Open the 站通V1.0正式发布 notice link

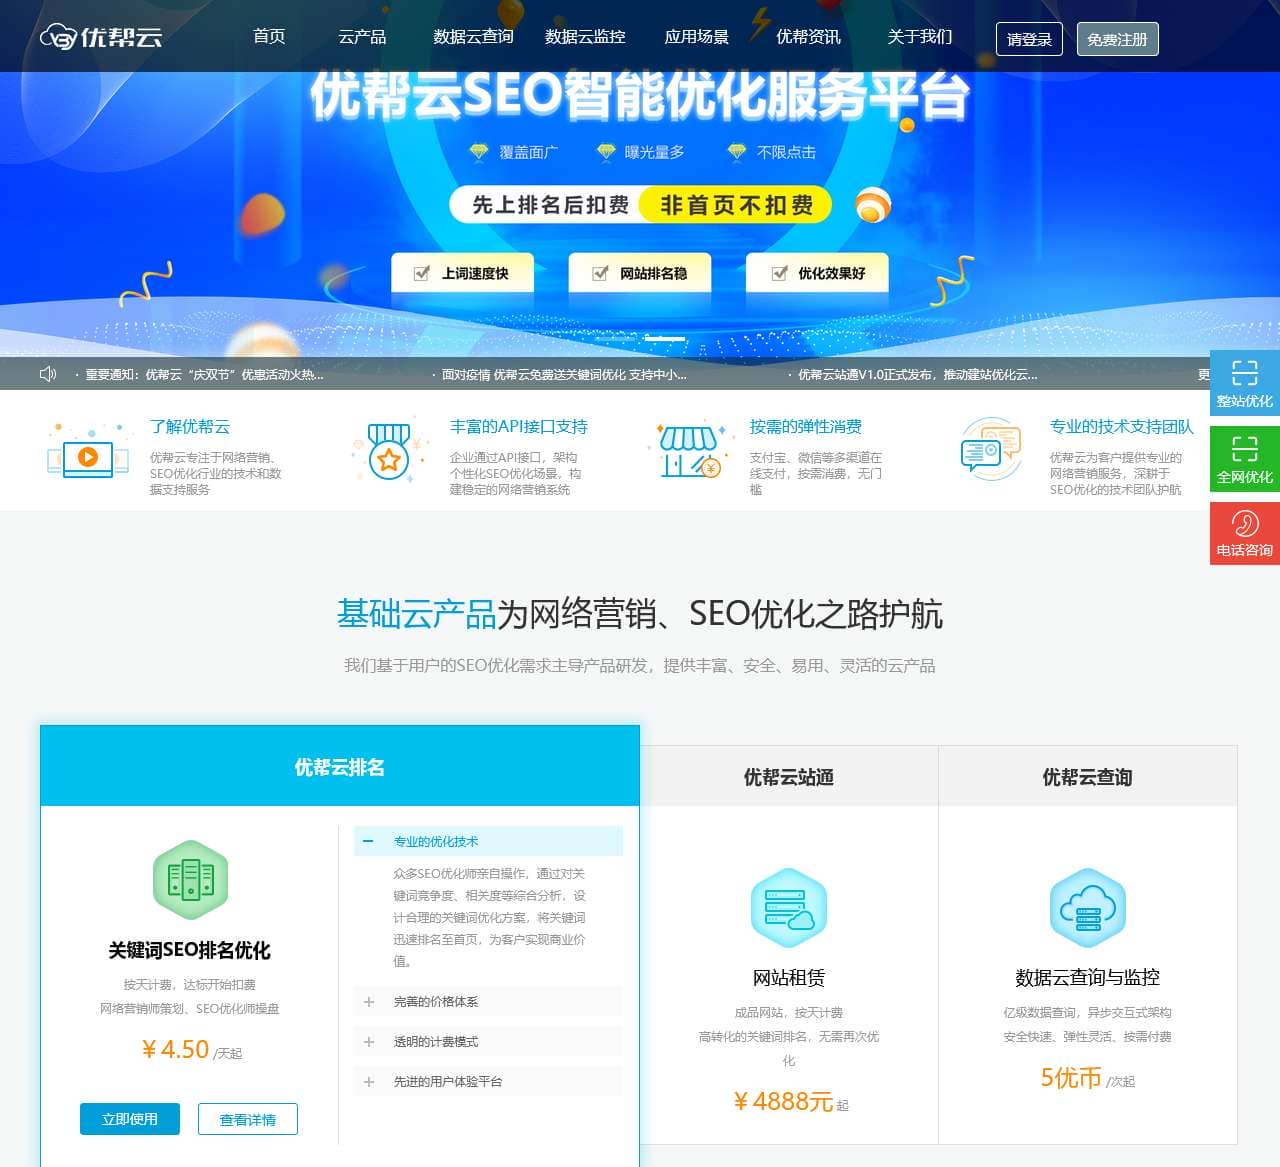pyautogui.click(x=918, y=375)
